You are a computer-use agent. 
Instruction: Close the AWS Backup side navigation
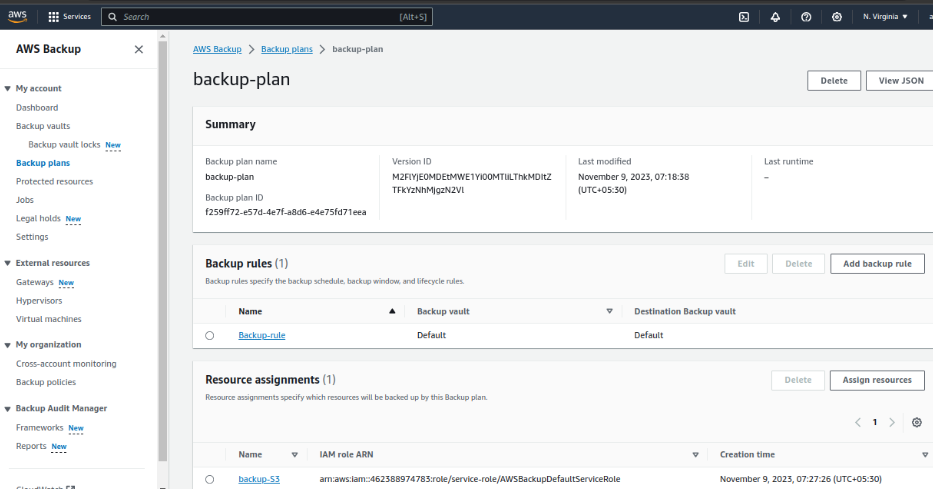pos(139,49)
